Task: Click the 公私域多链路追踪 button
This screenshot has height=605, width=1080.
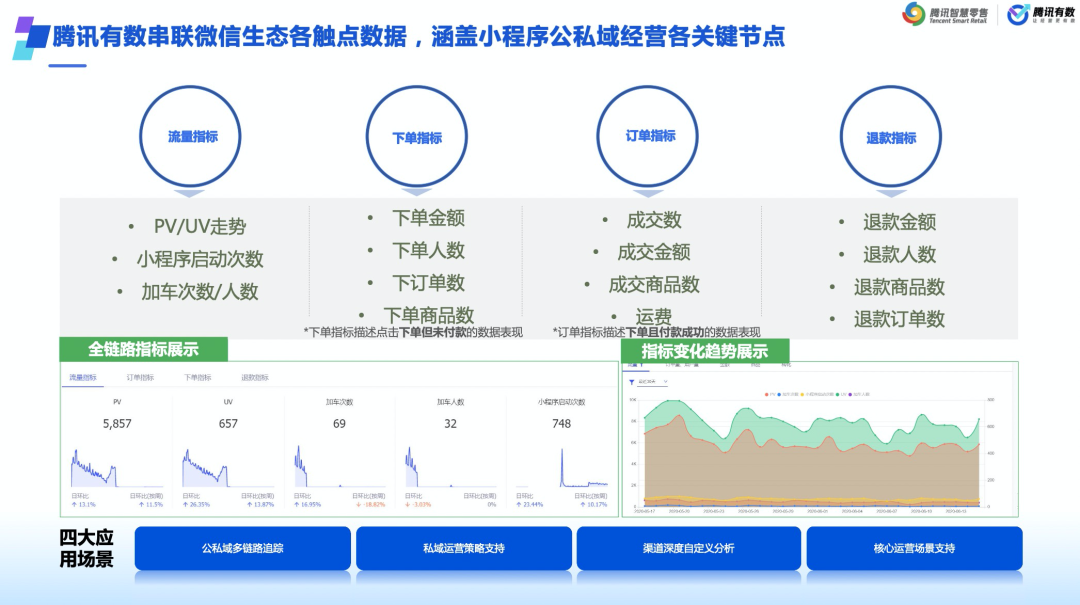Action: coord(242,548)
